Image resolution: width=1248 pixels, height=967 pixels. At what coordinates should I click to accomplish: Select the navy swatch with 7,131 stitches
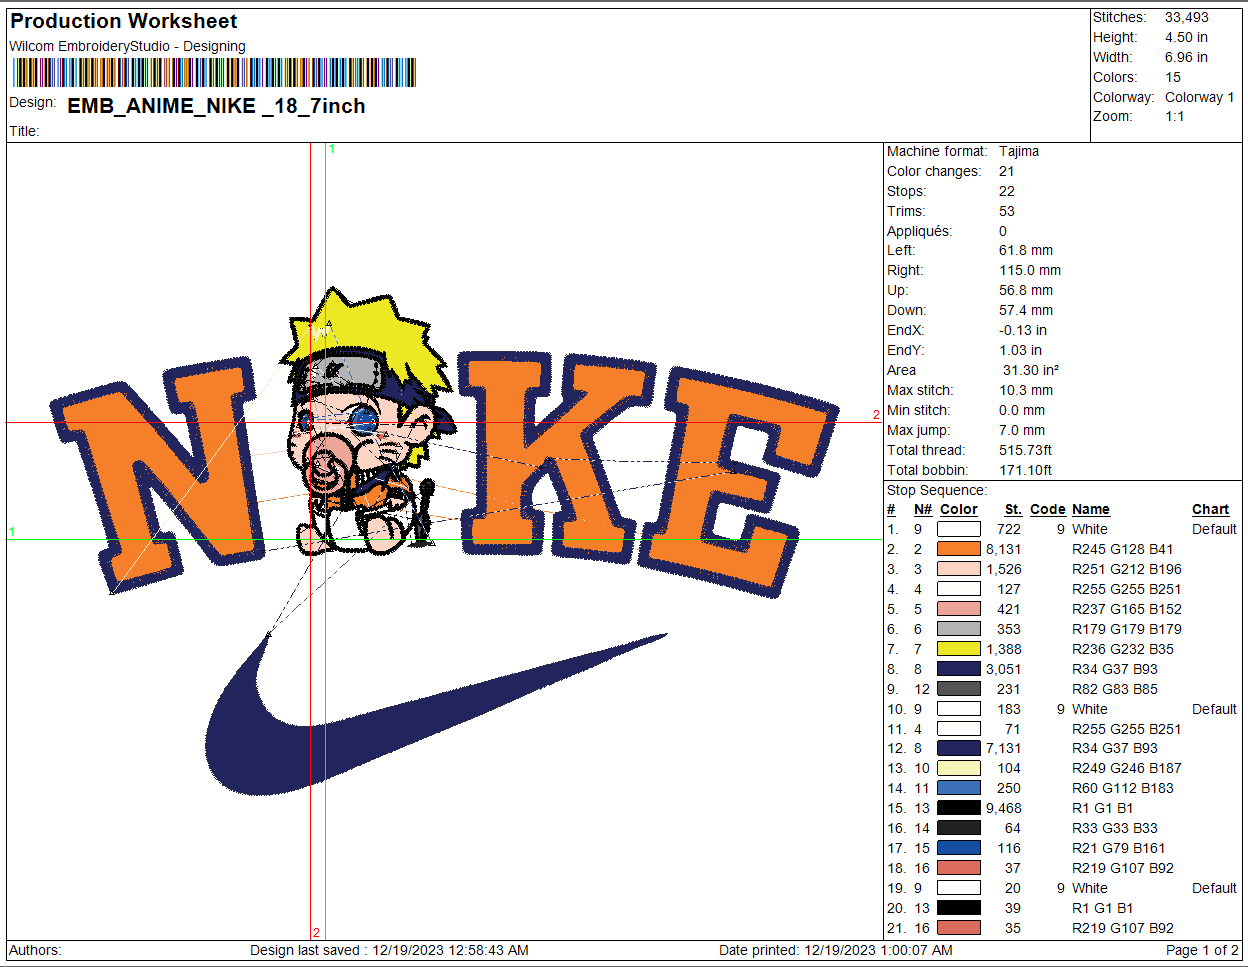958,748
